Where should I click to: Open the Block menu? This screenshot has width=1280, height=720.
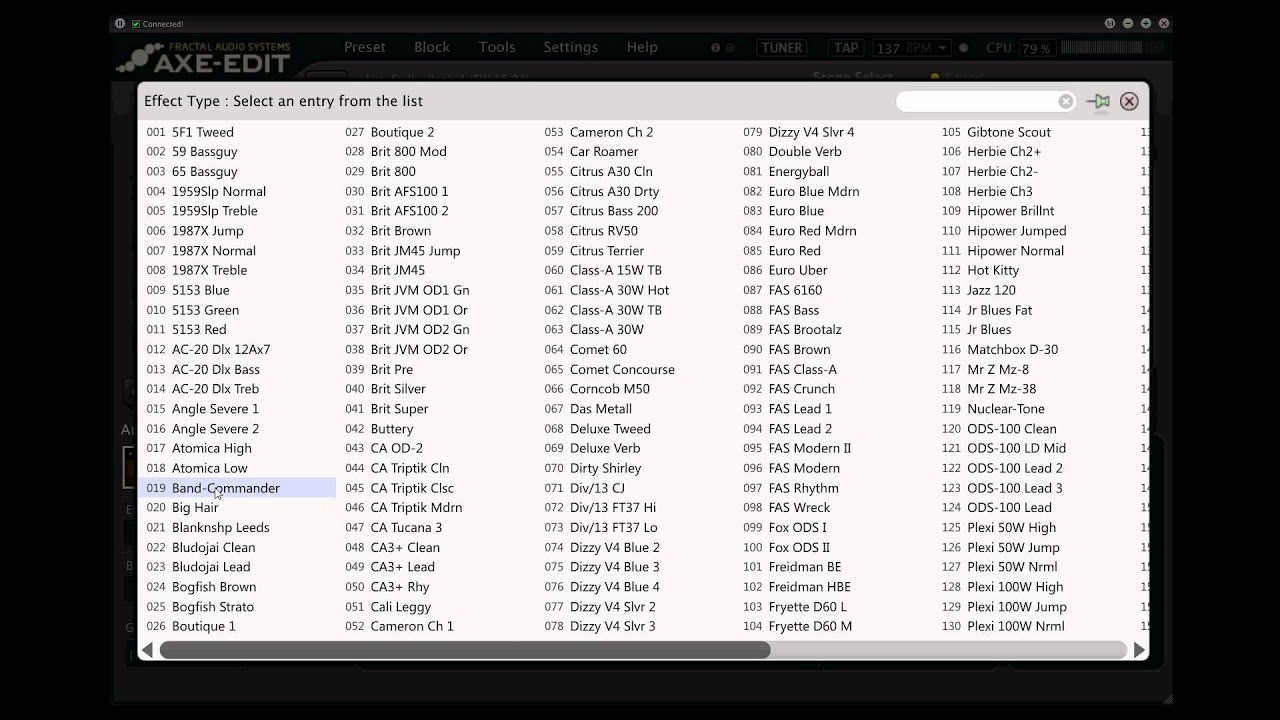coord(432,47)
